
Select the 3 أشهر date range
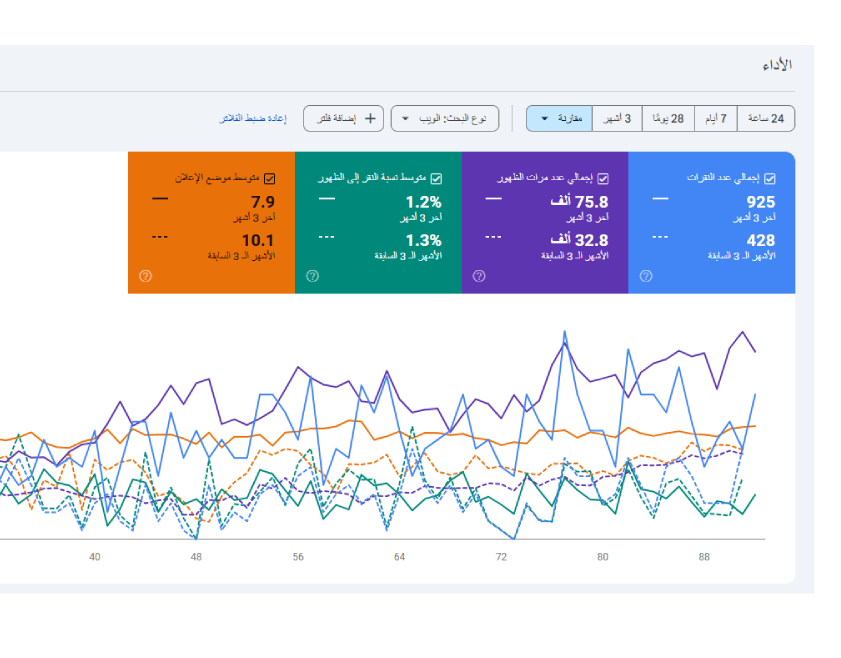617,118
